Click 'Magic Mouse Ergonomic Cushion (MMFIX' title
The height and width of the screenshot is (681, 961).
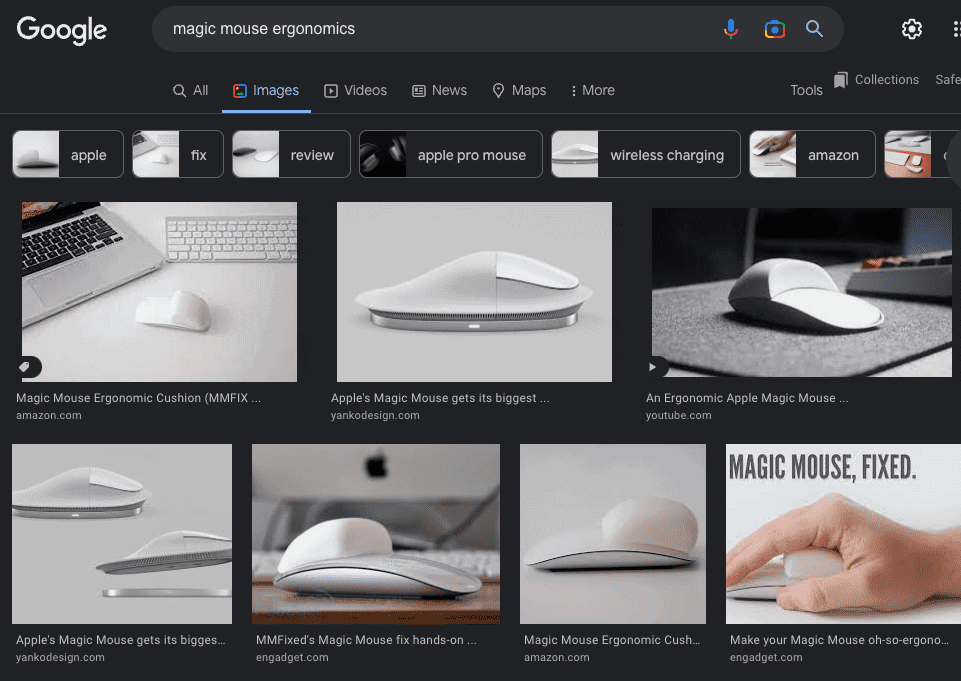pos(139,398)
